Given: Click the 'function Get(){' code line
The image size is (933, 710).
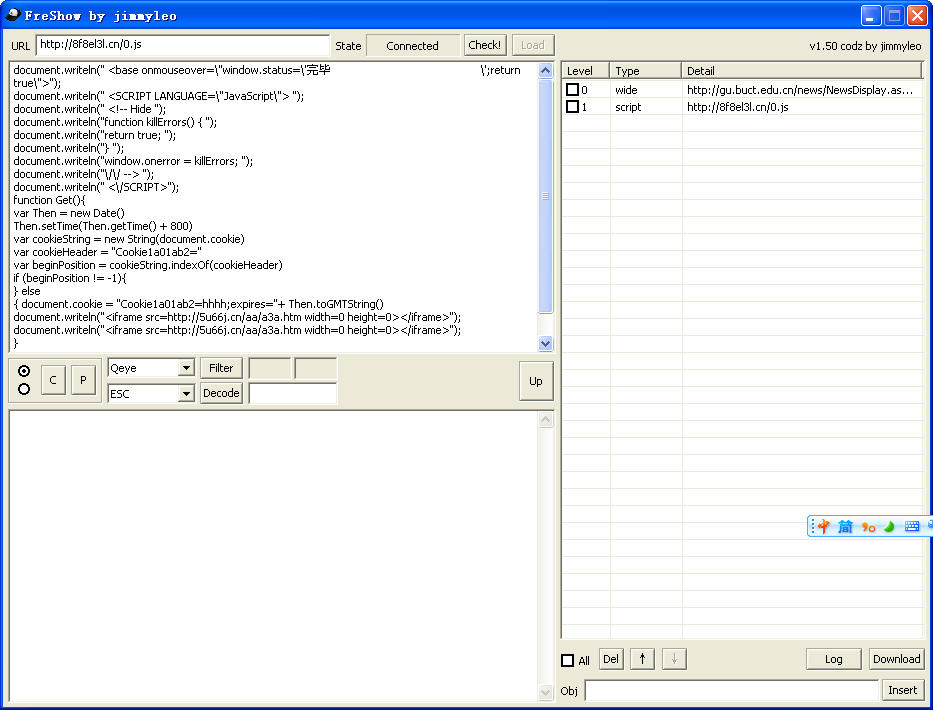Looking at the screenshot, I should [49, 200].
